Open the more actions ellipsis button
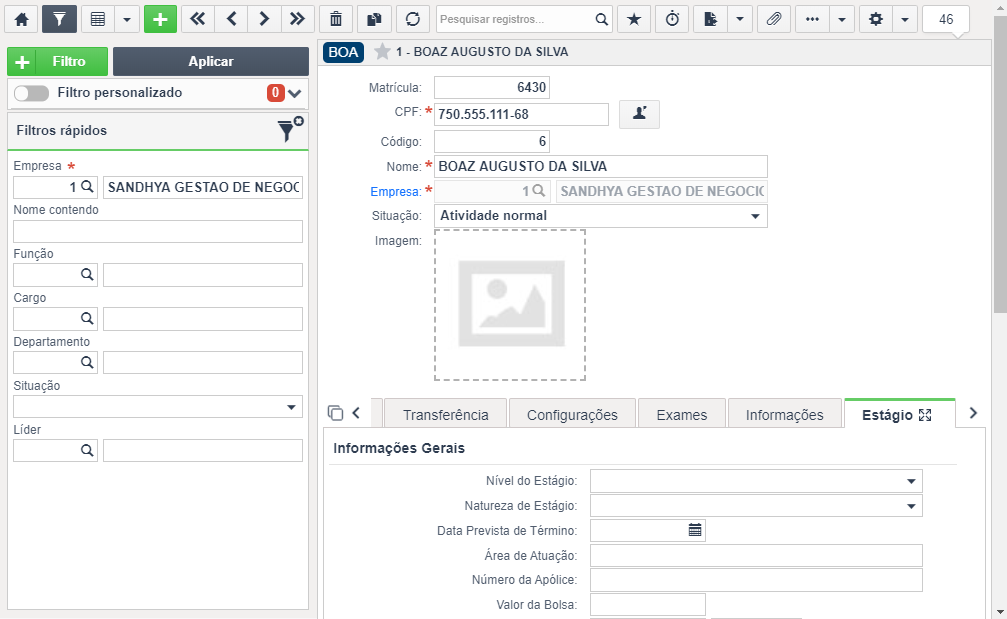Viewport: 1007px width, 619px height. 812,19
